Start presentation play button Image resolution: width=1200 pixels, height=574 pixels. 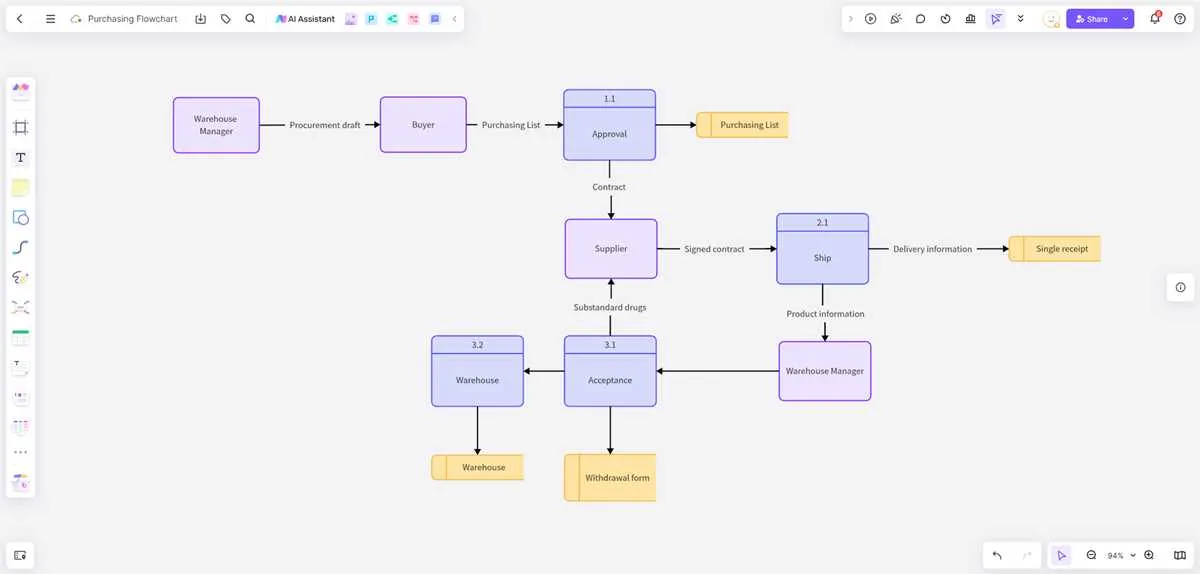[871, 19]
